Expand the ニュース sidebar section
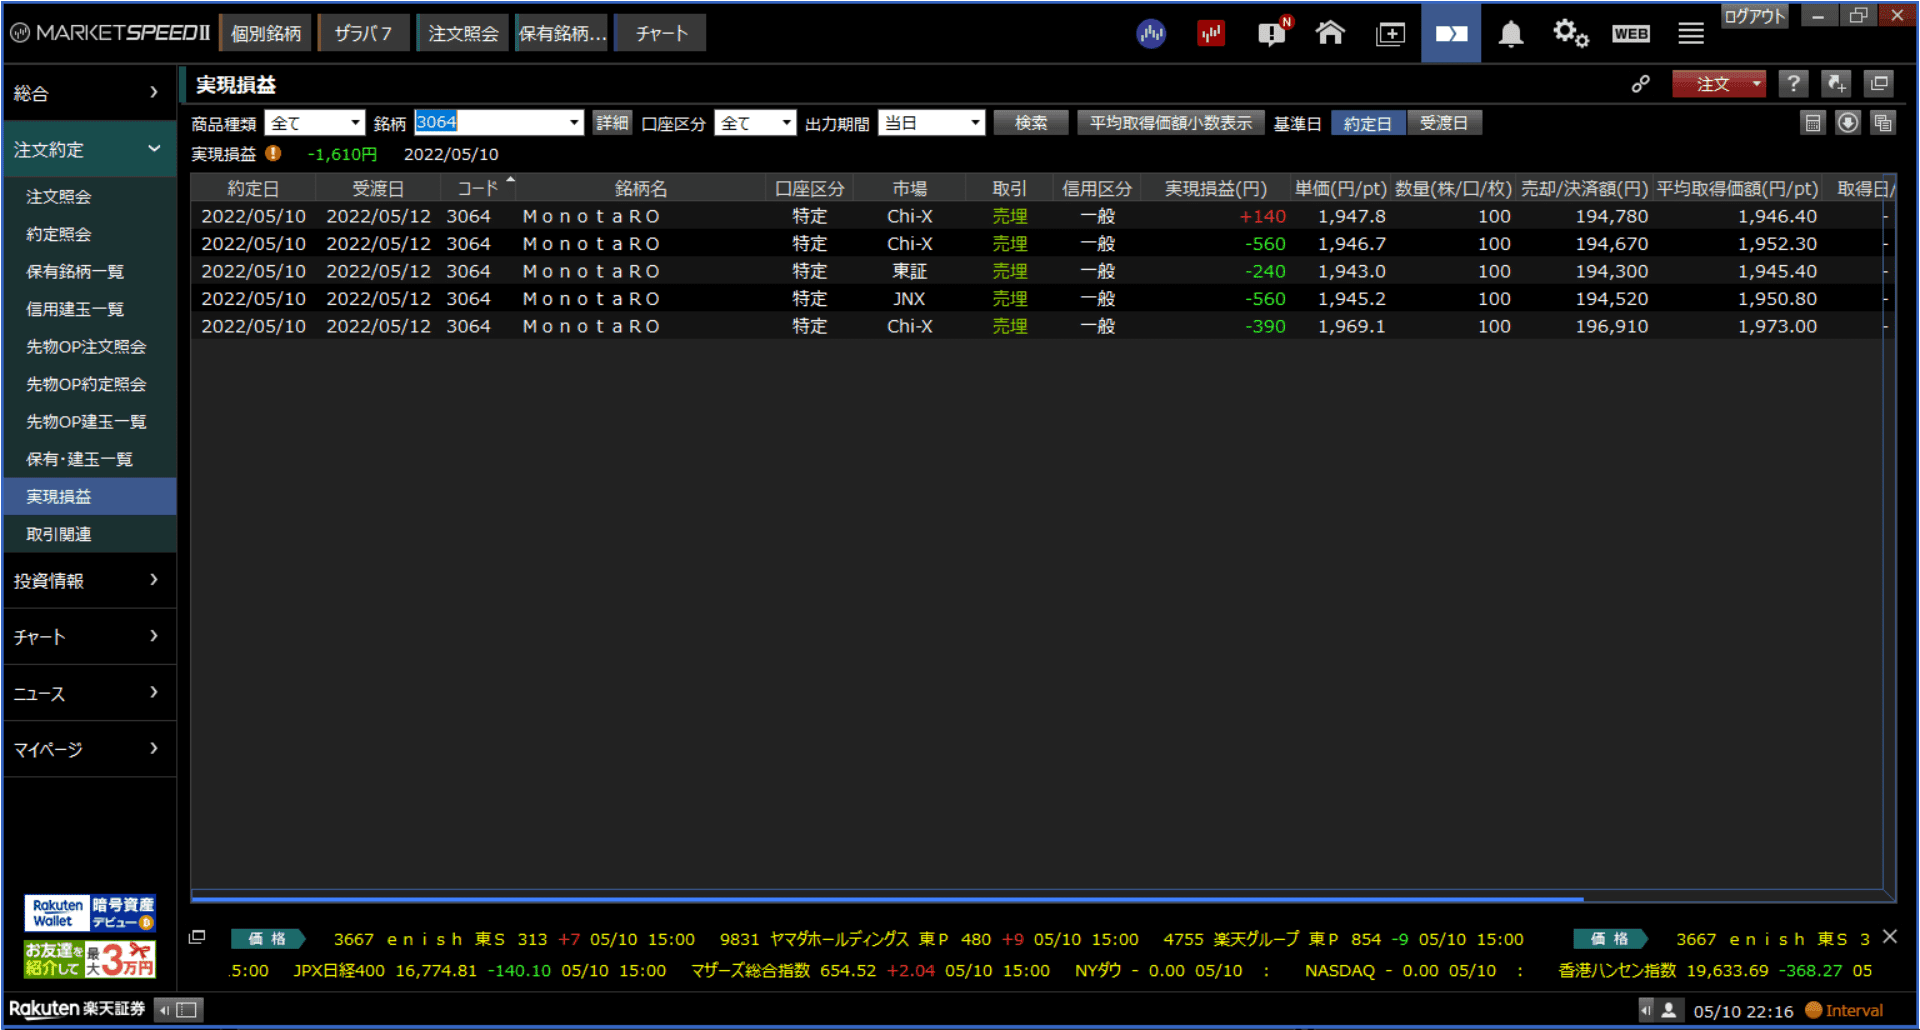 pyautogui.click(x=88, y=693)
